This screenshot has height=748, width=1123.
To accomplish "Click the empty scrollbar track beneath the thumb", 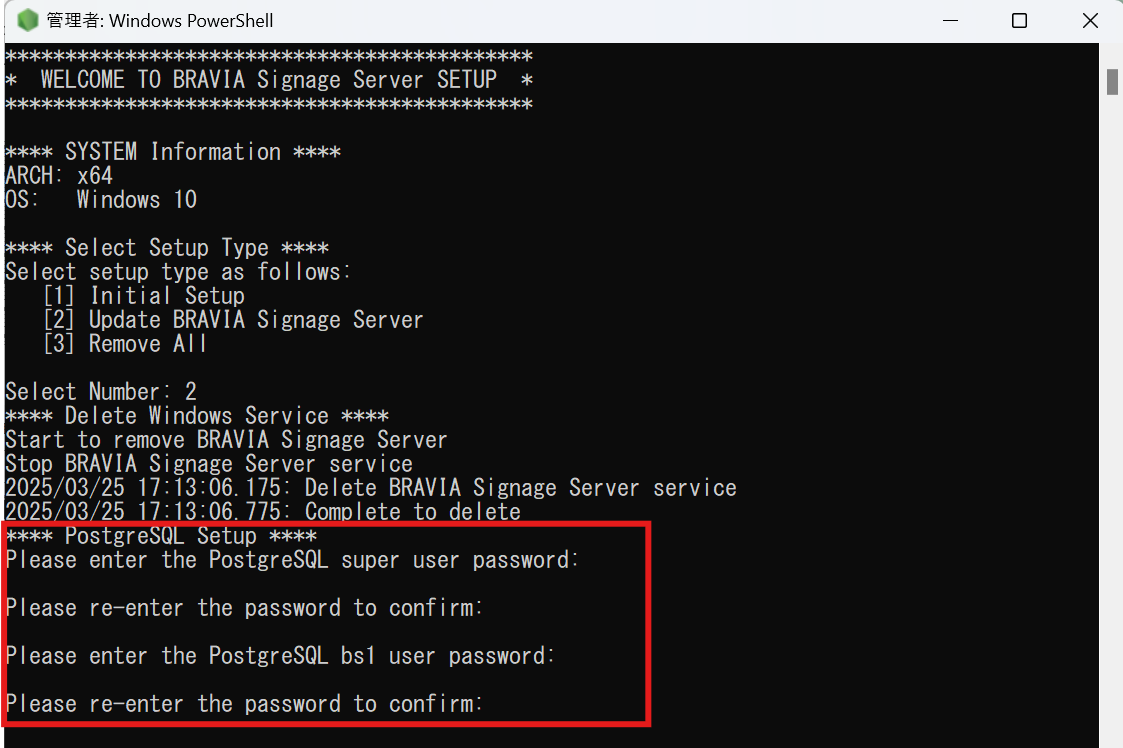I will [x=1112, y=423].
